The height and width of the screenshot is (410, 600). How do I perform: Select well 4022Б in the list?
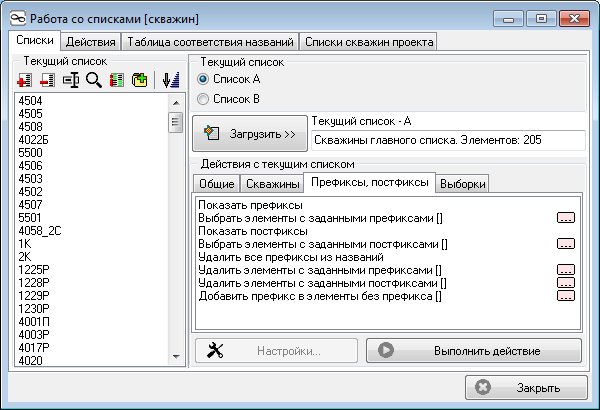pyautogui.click(x=33, y=140)
